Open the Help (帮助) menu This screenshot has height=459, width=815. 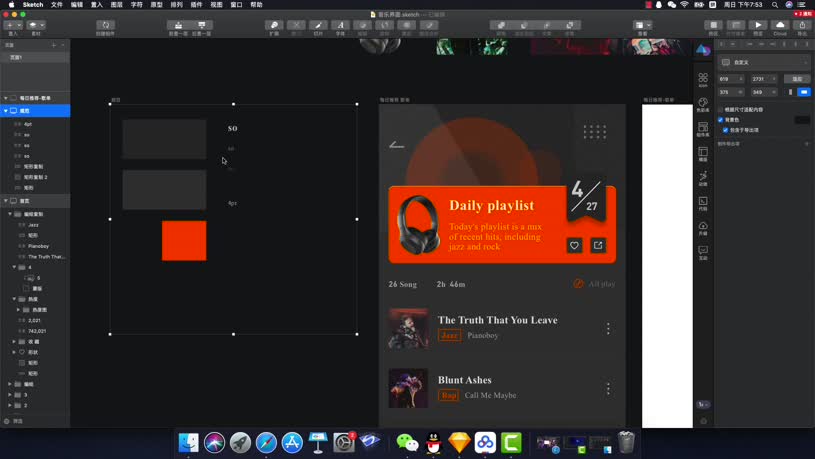click(x=256, y=4)
